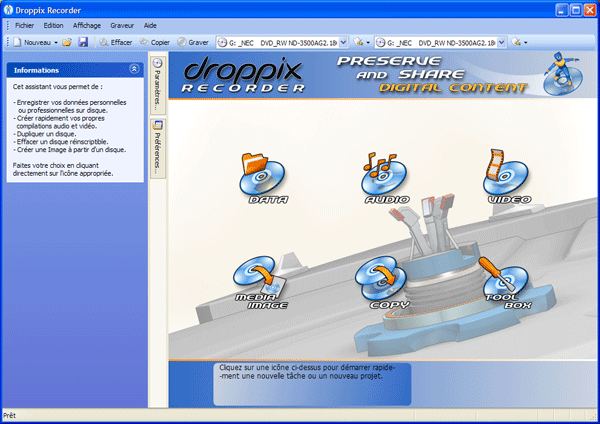Click the open folder toolbar icon

point(67,42)
